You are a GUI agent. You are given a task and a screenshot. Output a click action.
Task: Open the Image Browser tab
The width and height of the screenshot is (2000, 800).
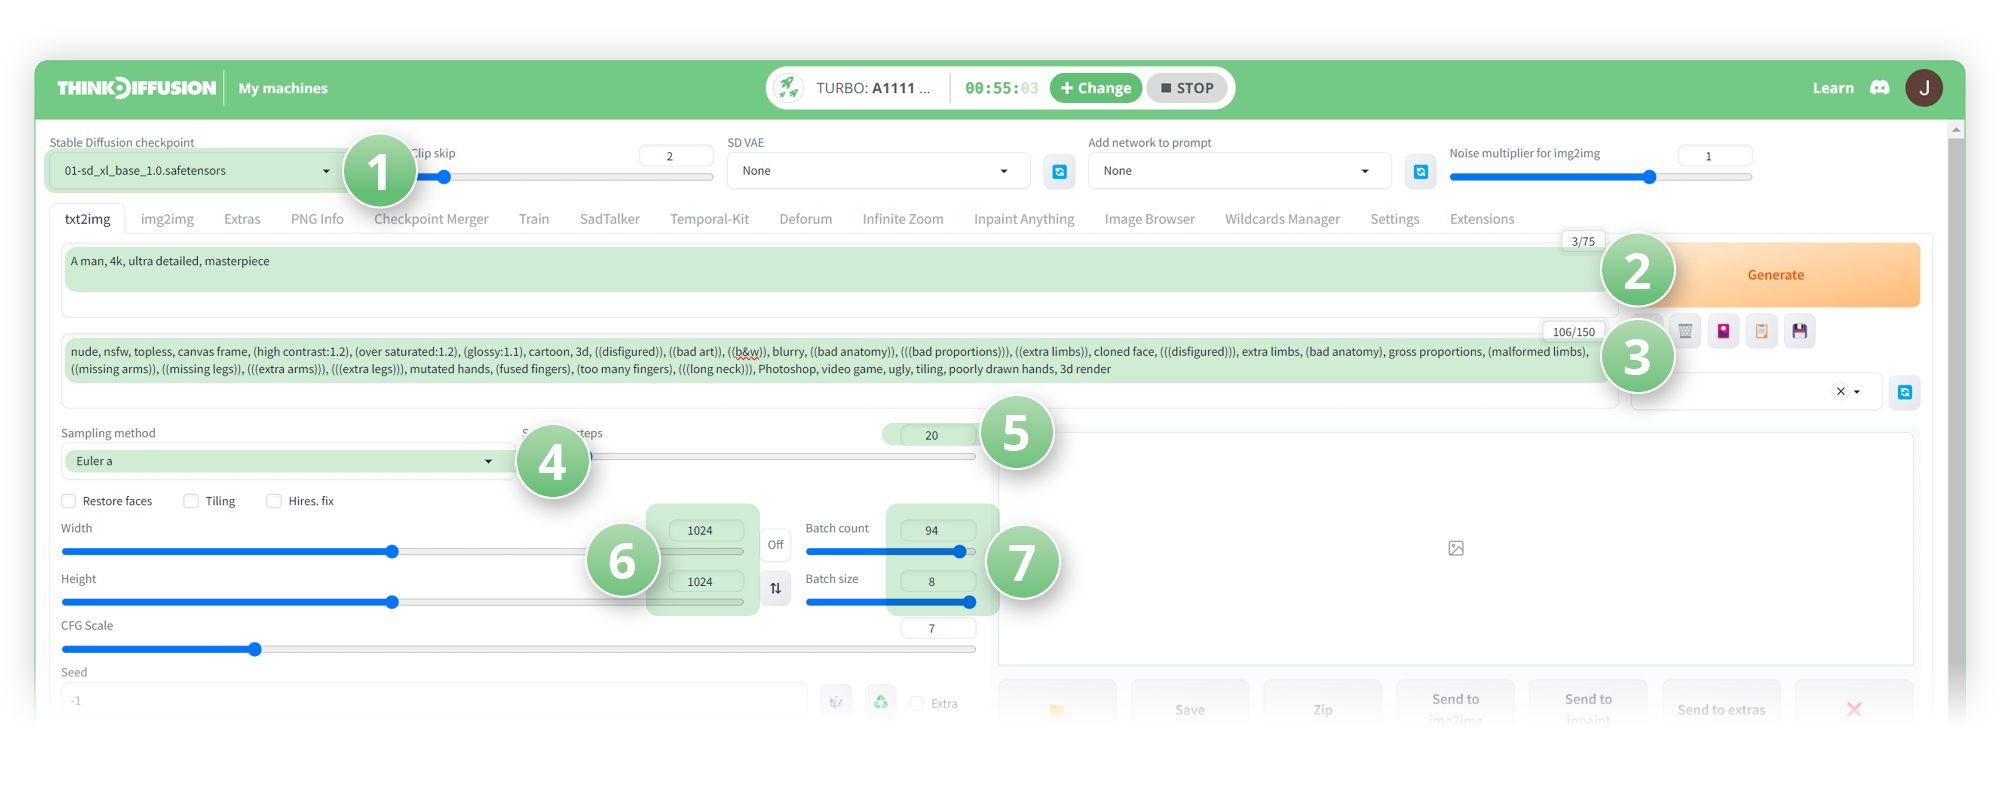(x=1150, y=219)
